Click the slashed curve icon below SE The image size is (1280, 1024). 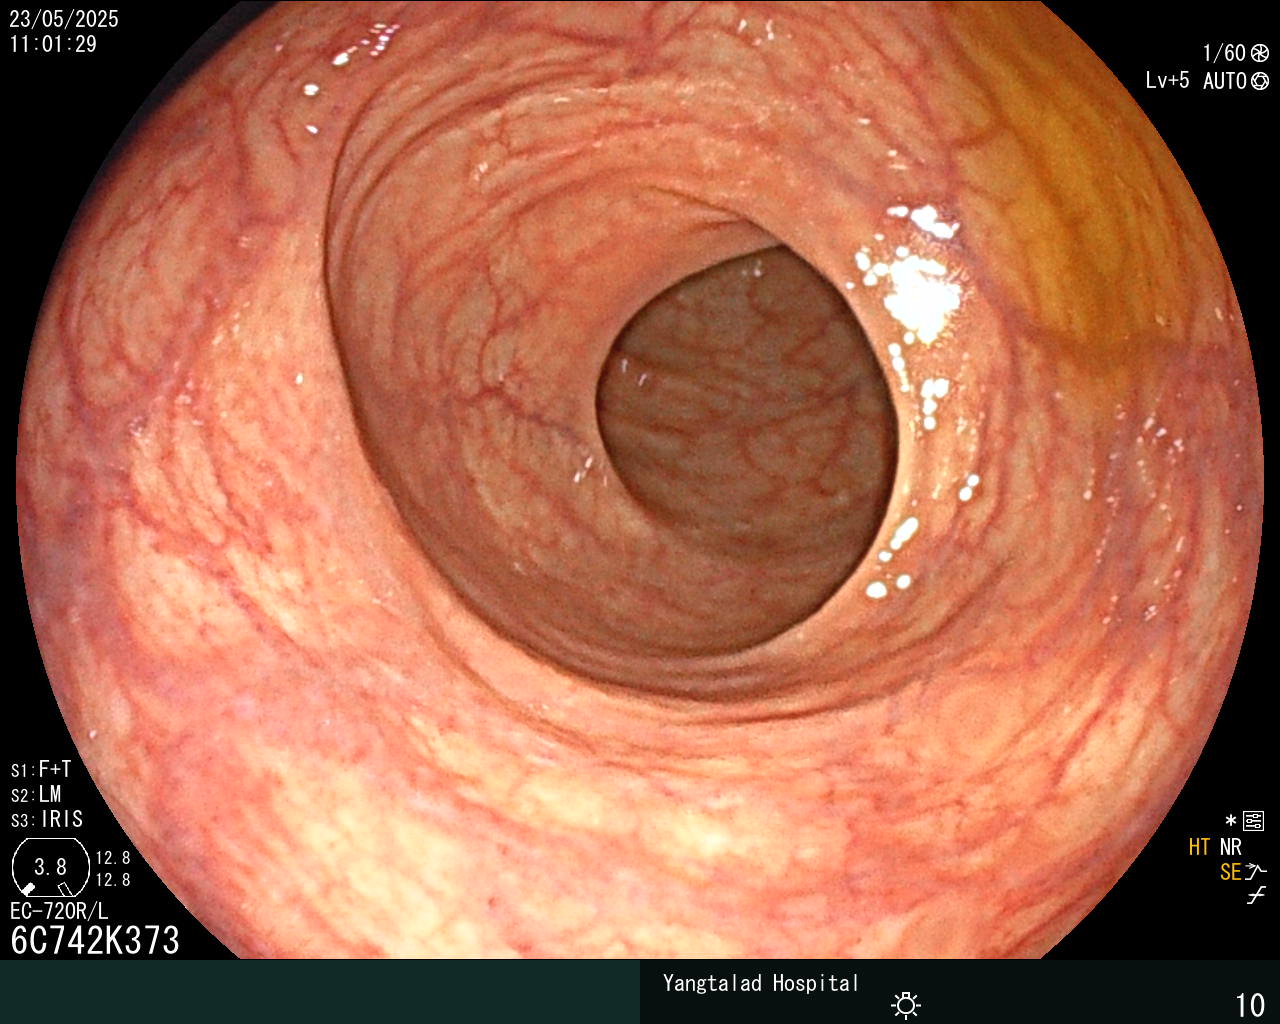[1256, 895]
